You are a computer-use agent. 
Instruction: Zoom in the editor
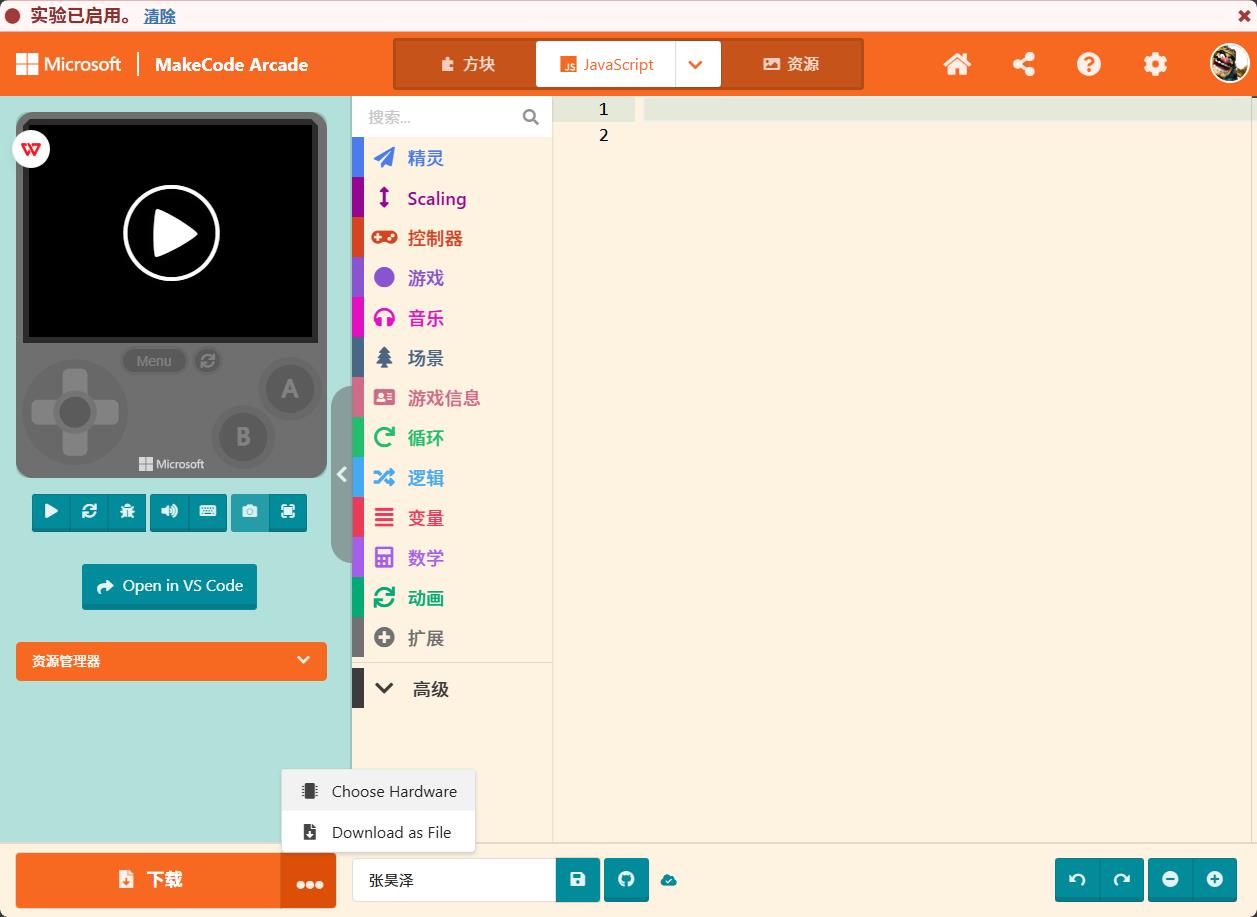(x=1214, y=880)
